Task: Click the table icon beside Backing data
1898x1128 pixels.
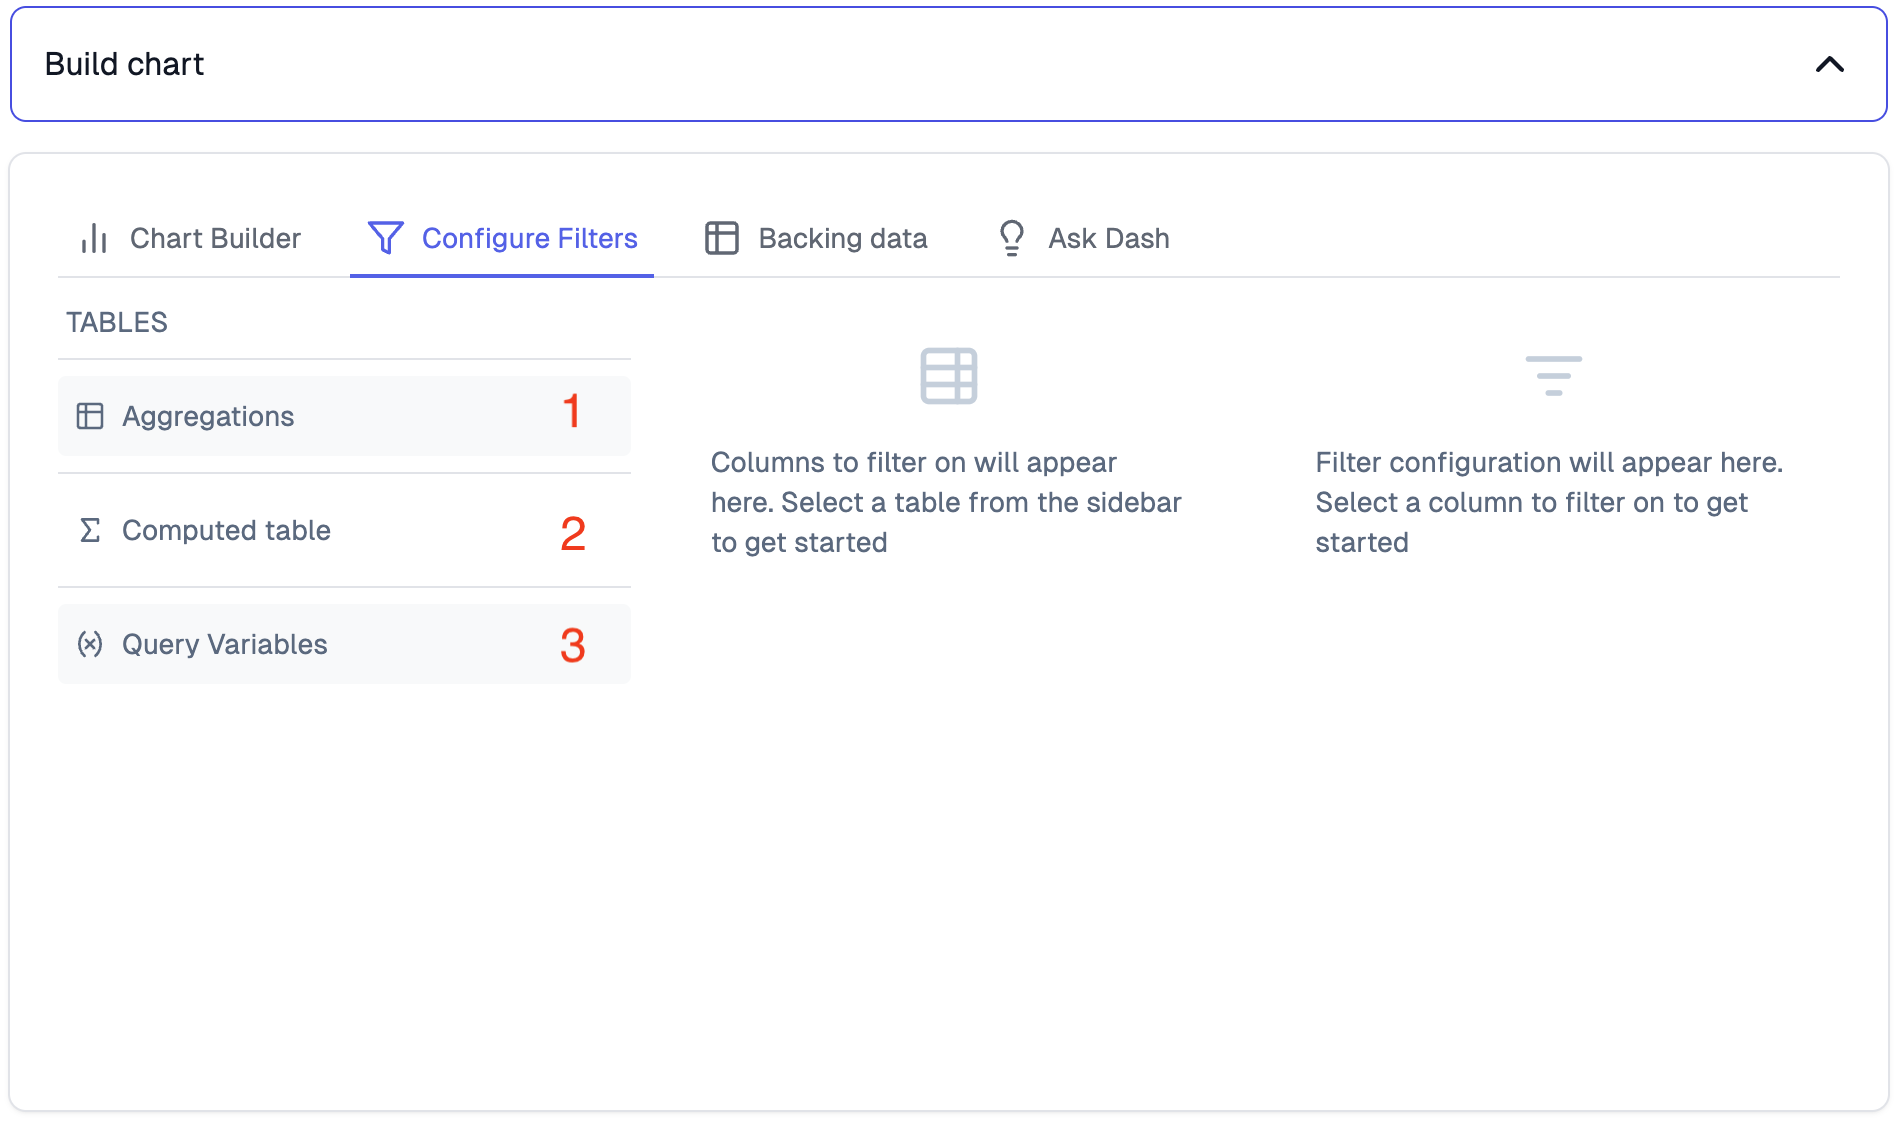Action: (722, 238)
